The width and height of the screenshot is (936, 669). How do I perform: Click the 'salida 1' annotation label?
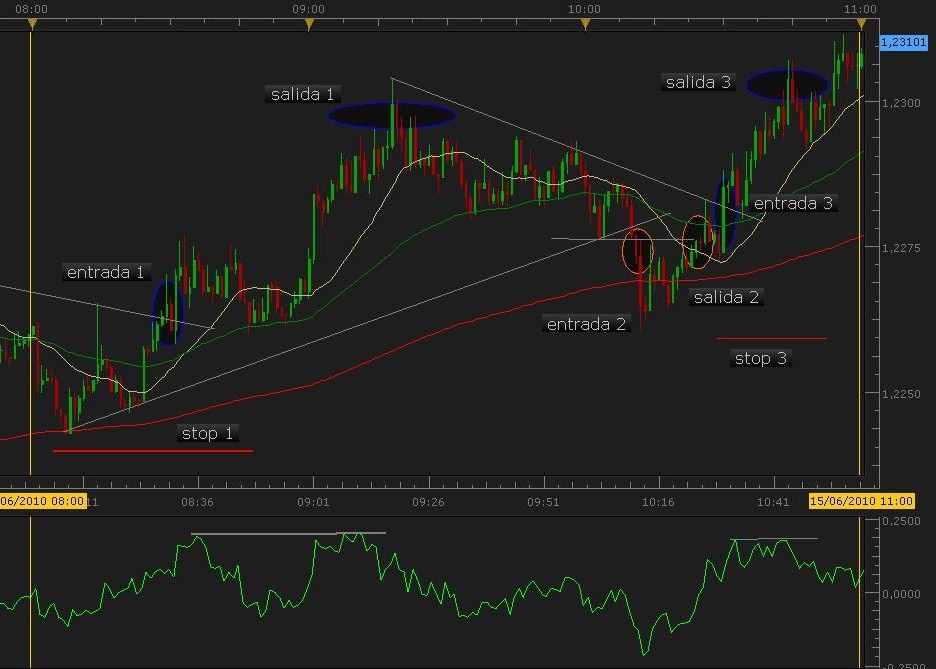coord(302,94)
